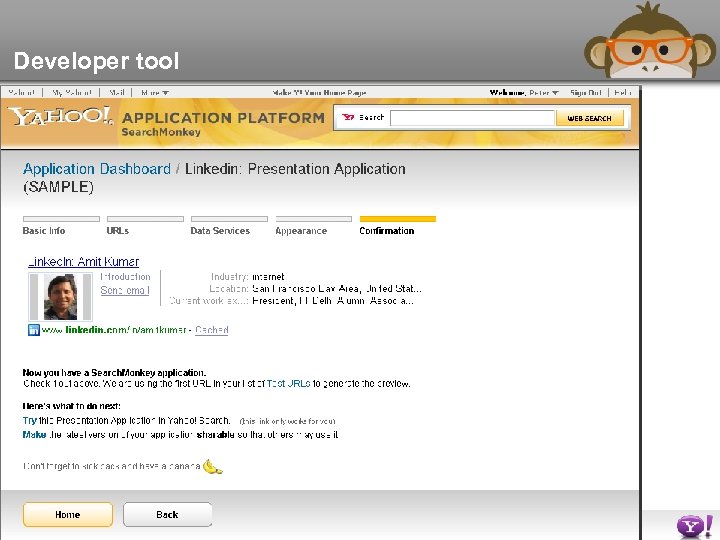720x540 pixels.
Task: Click the Yahoo! link in the top bar
Action: [x=22, y=93]
